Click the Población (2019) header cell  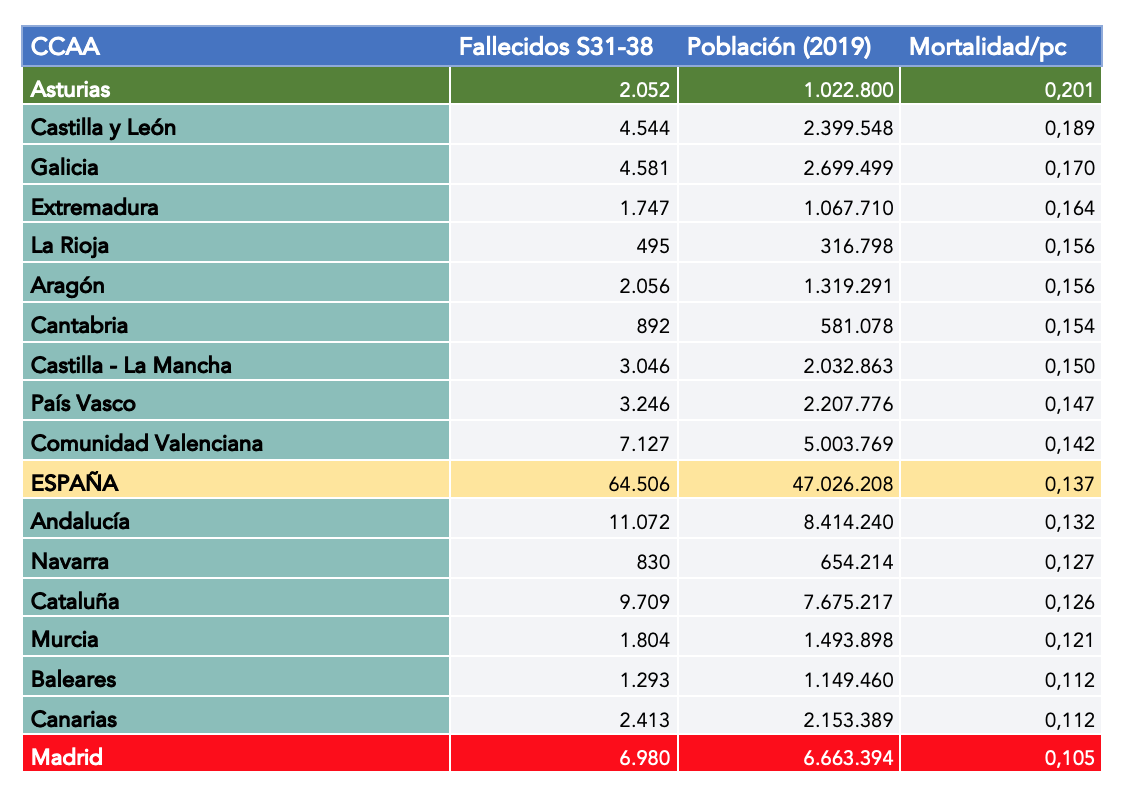click(779, 47)
